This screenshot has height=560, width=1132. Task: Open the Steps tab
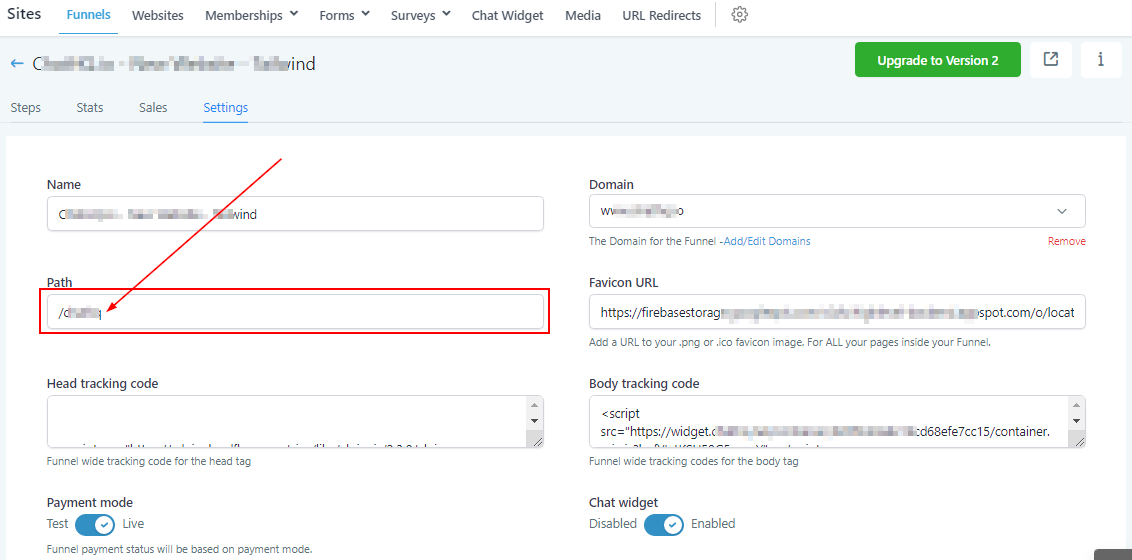[25, 107]
